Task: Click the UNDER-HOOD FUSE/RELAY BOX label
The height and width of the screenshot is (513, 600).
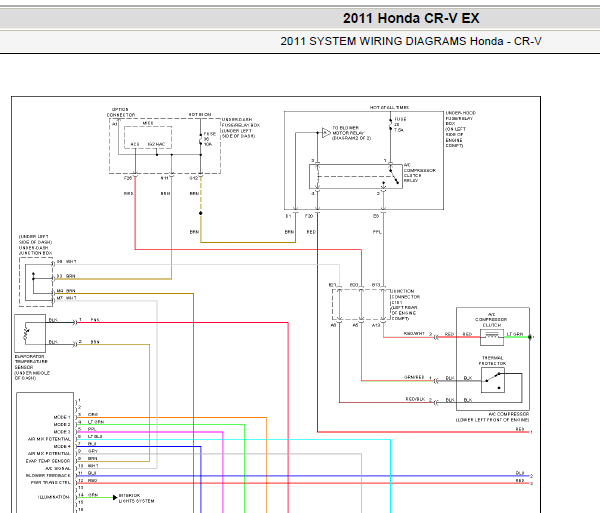Action: (460, 129)
